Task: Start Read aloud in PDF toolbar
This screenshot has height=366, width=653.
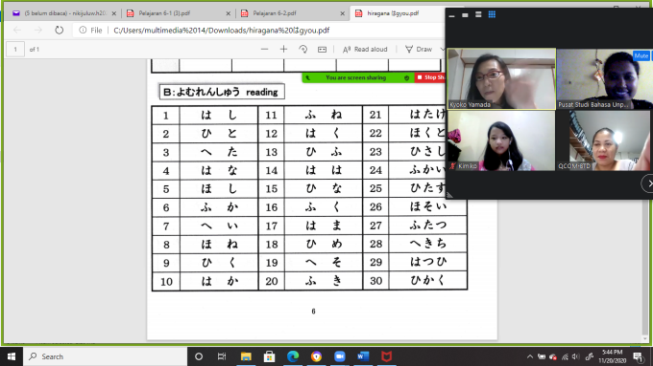Action: pos(365,49)
